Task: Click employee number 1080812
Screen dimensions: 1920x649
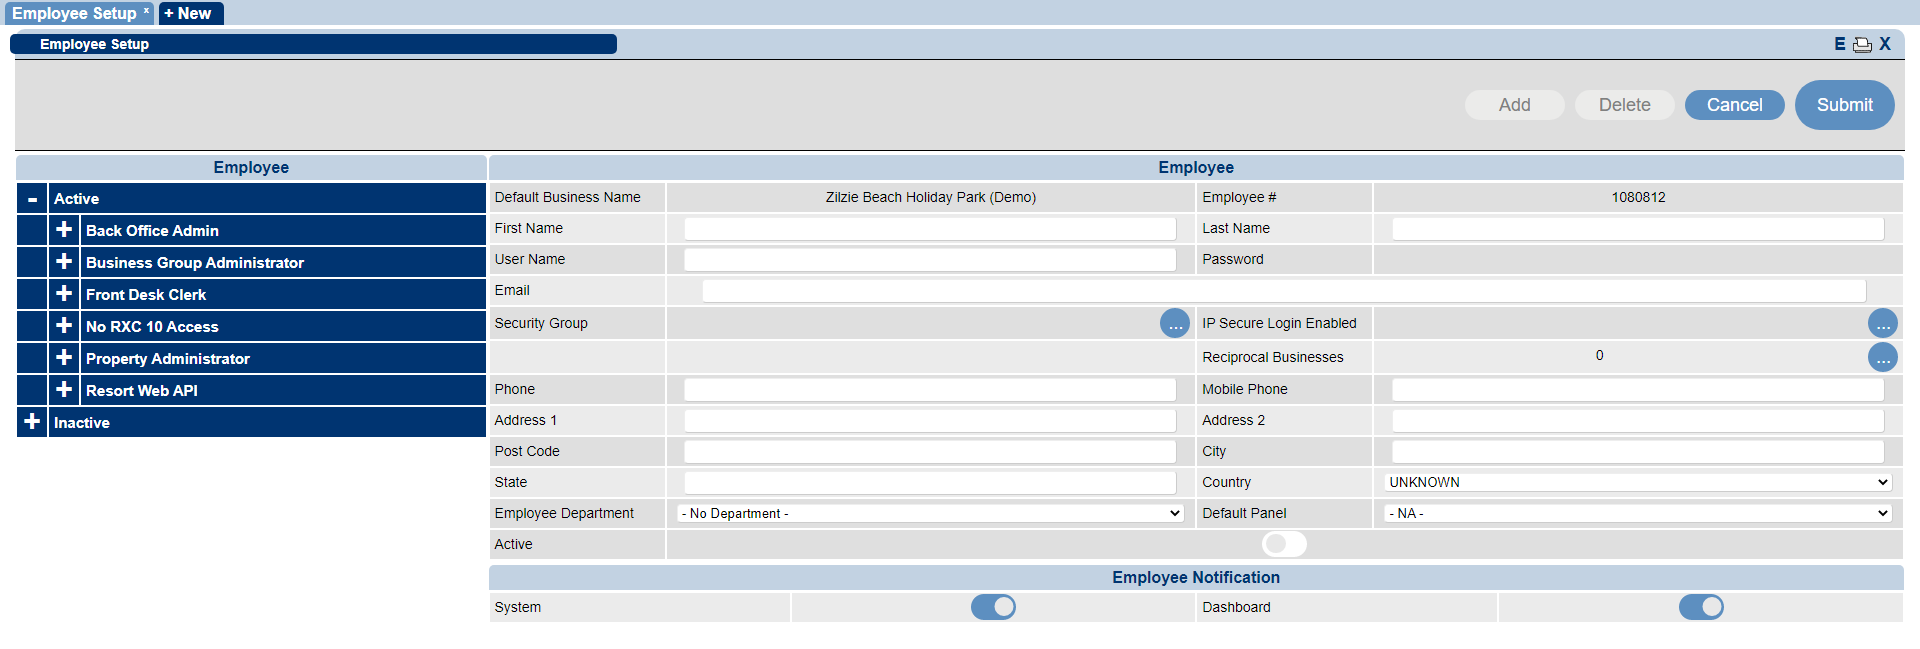Action: [1638, 197]
